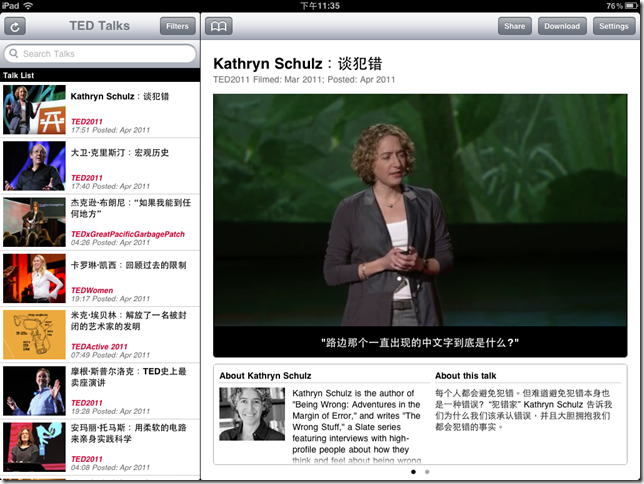Image resolution: width=644 pixels, height=484 pixels.
Task: Open thumbnail of 安玛丽·托马斯 talk
Action: [x=34, y=447]
